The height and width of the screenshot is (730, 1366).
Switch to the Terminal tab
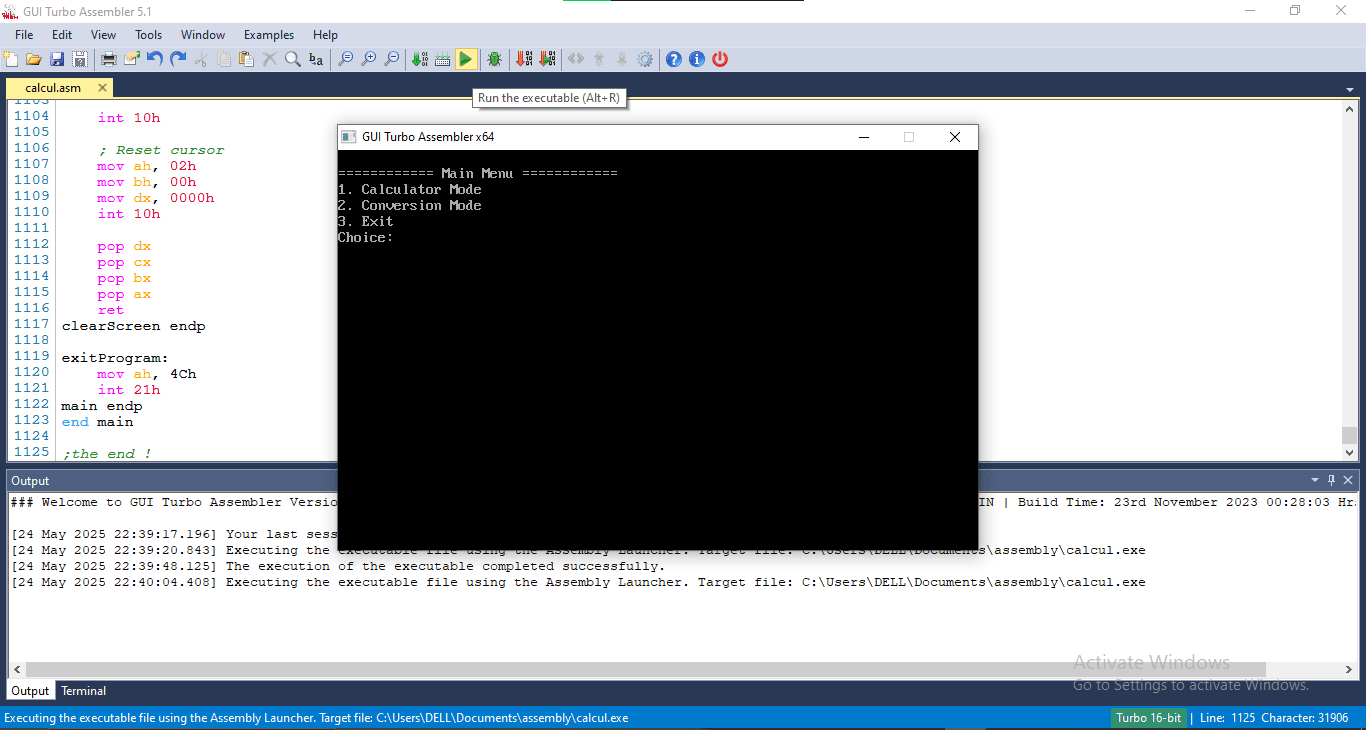click(84, 691)
